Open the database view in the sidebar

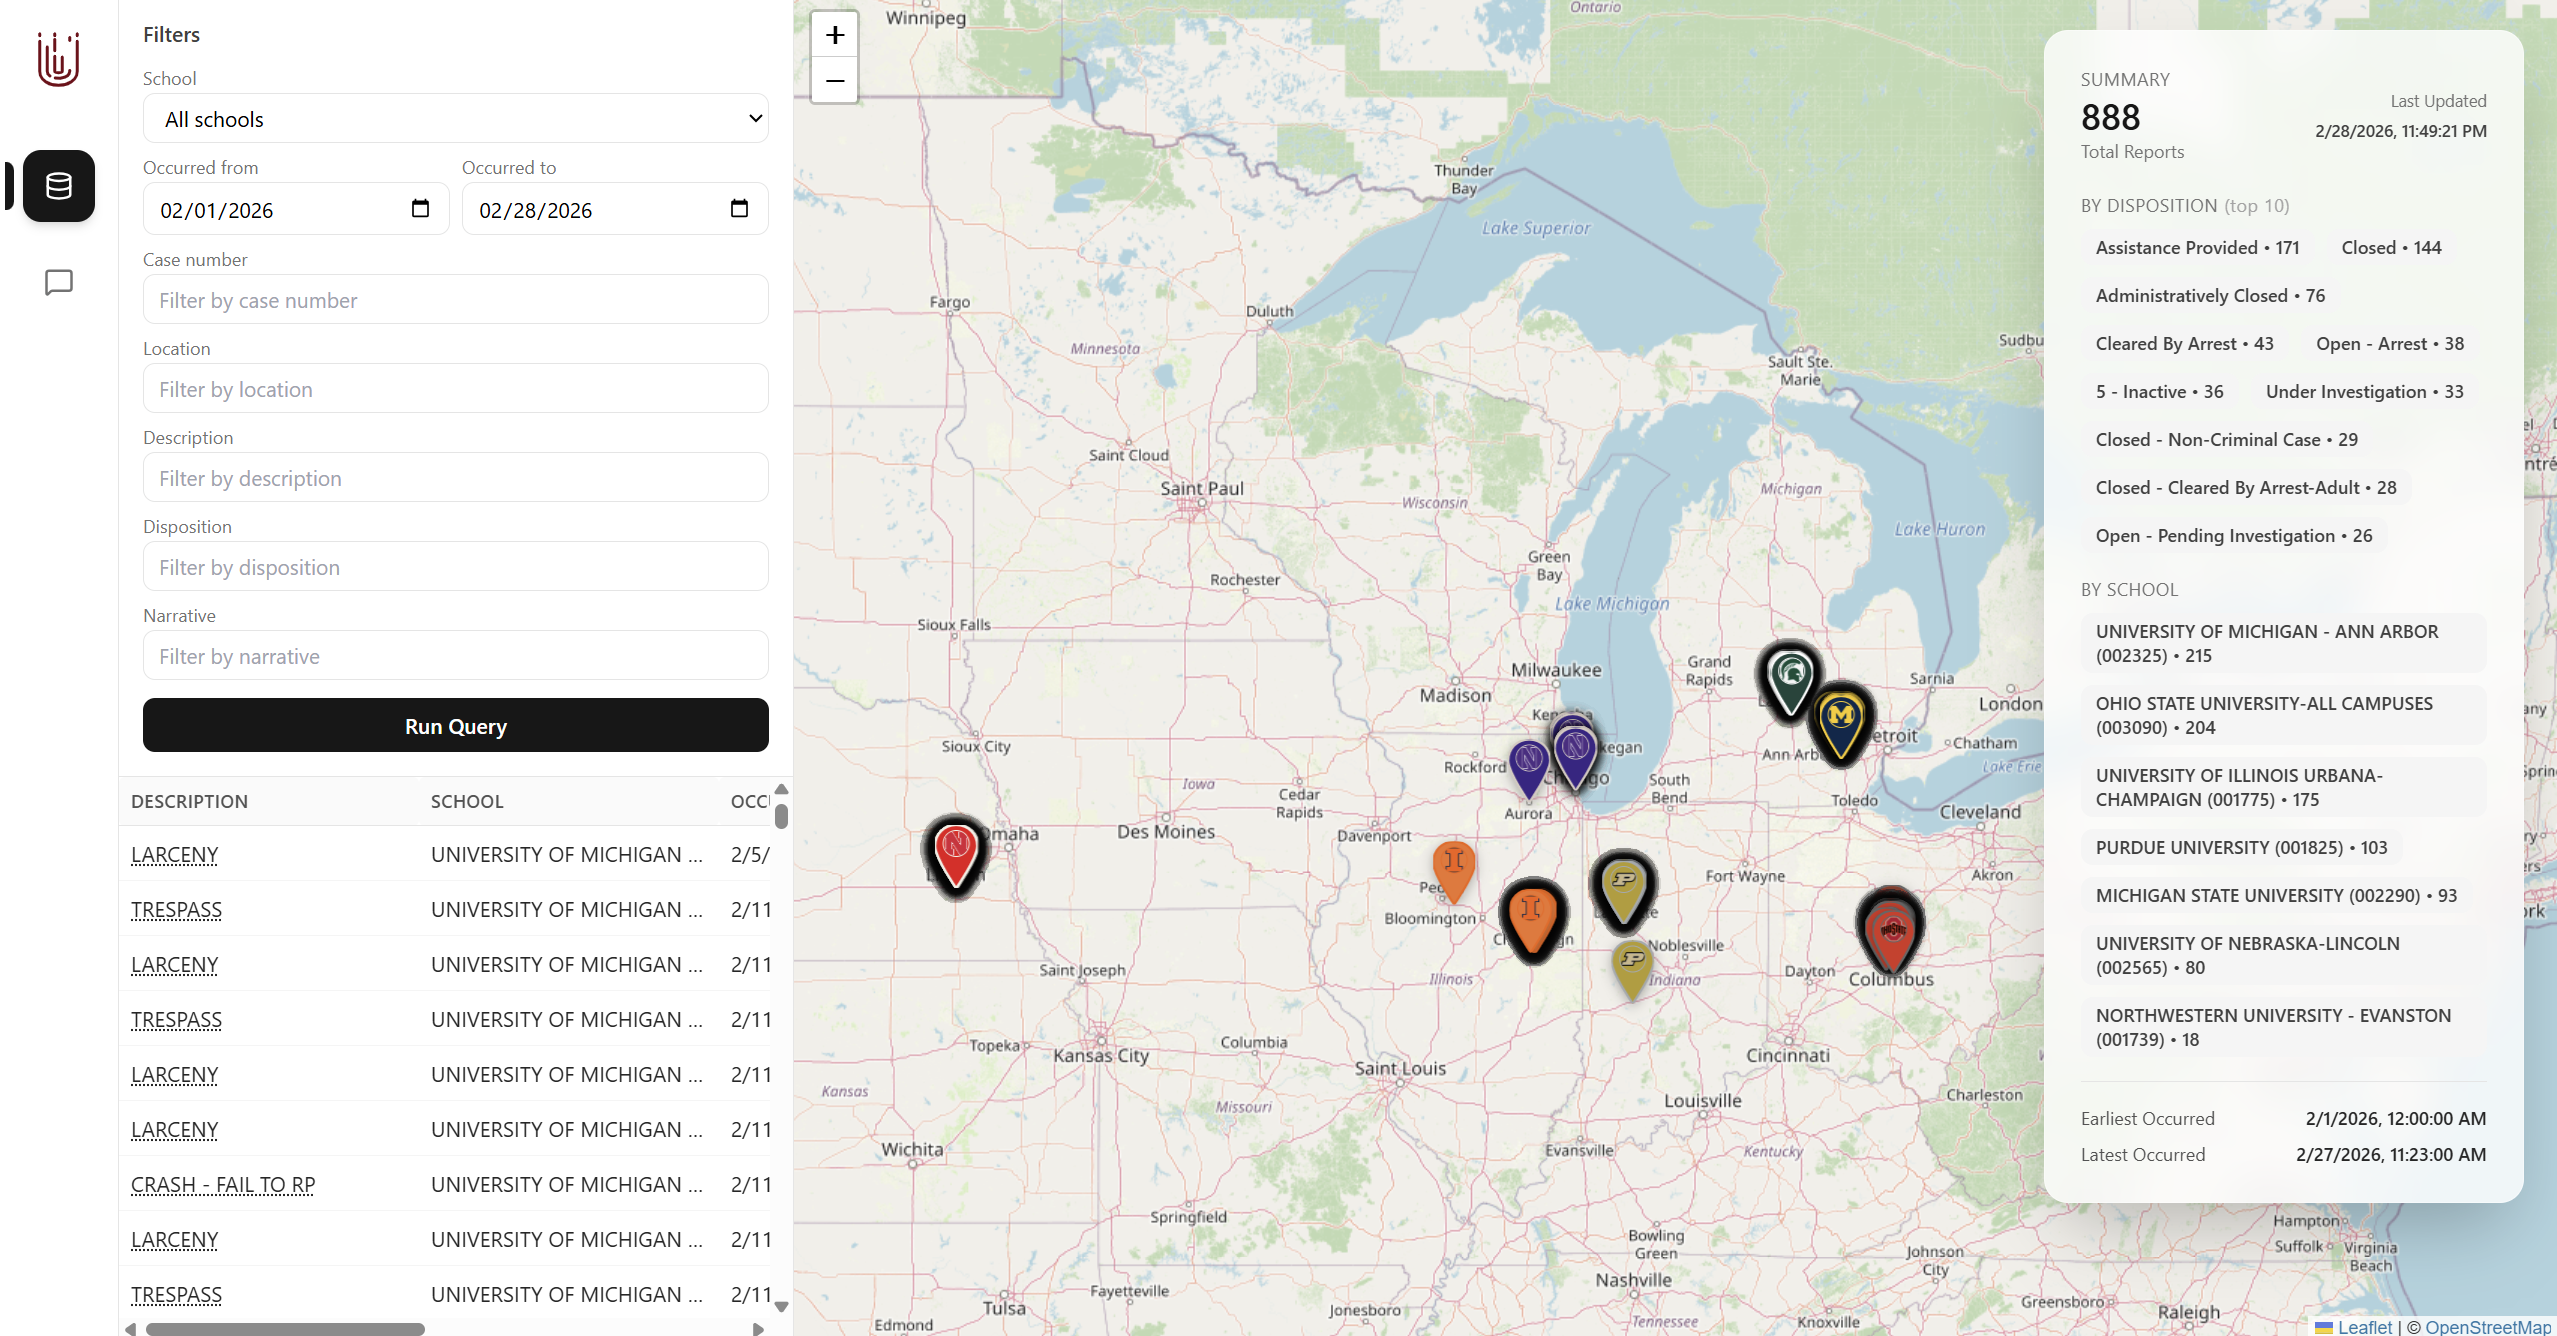[59, 186]
